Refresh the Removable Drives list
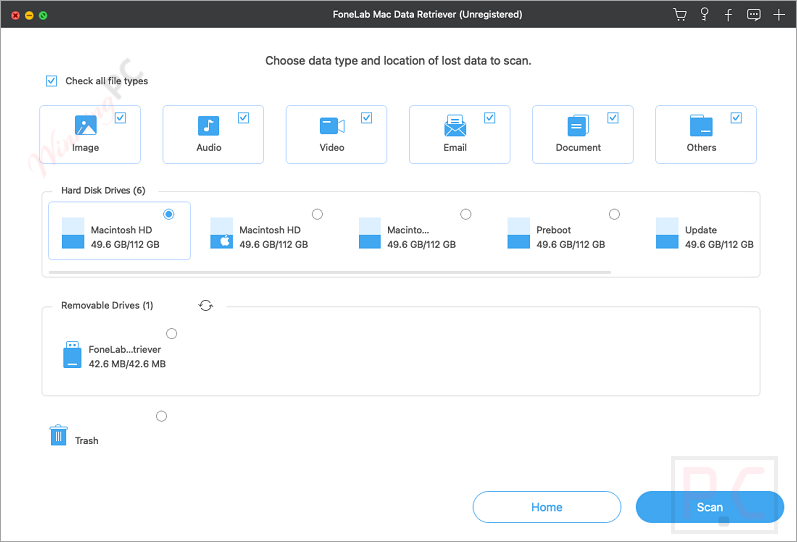Image resolution: width=797 pixels, height=542 pixels. point(205,306)
